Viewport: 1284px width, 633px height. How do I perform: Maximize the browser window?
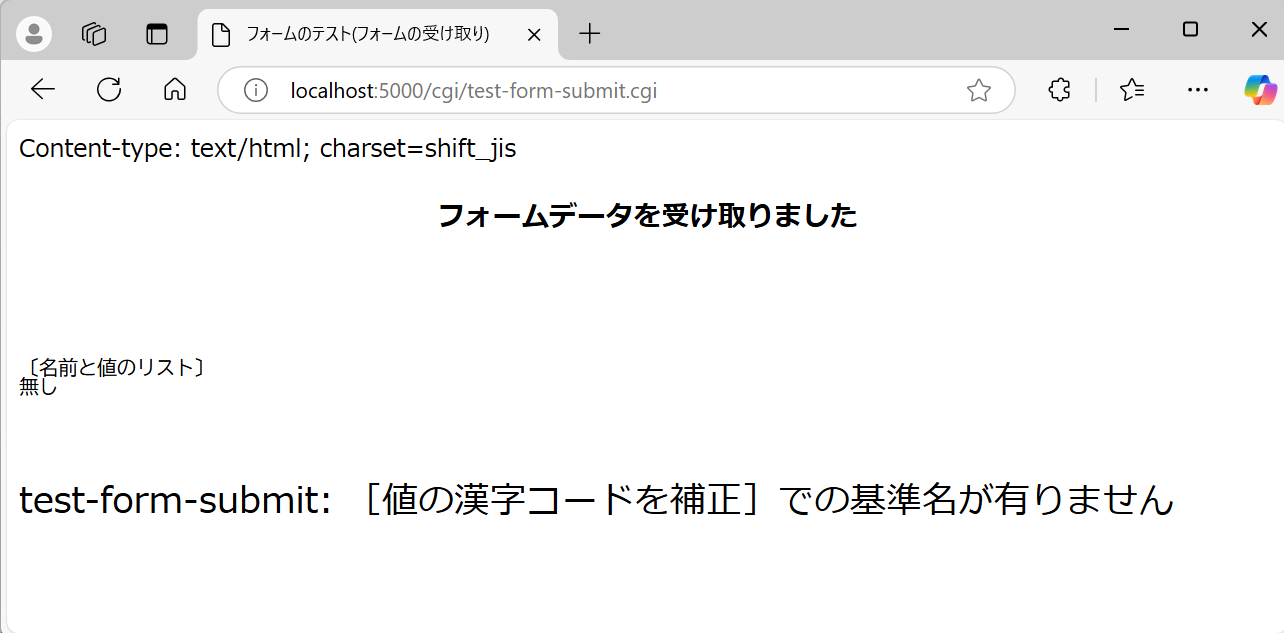[x=1190, y=30]
